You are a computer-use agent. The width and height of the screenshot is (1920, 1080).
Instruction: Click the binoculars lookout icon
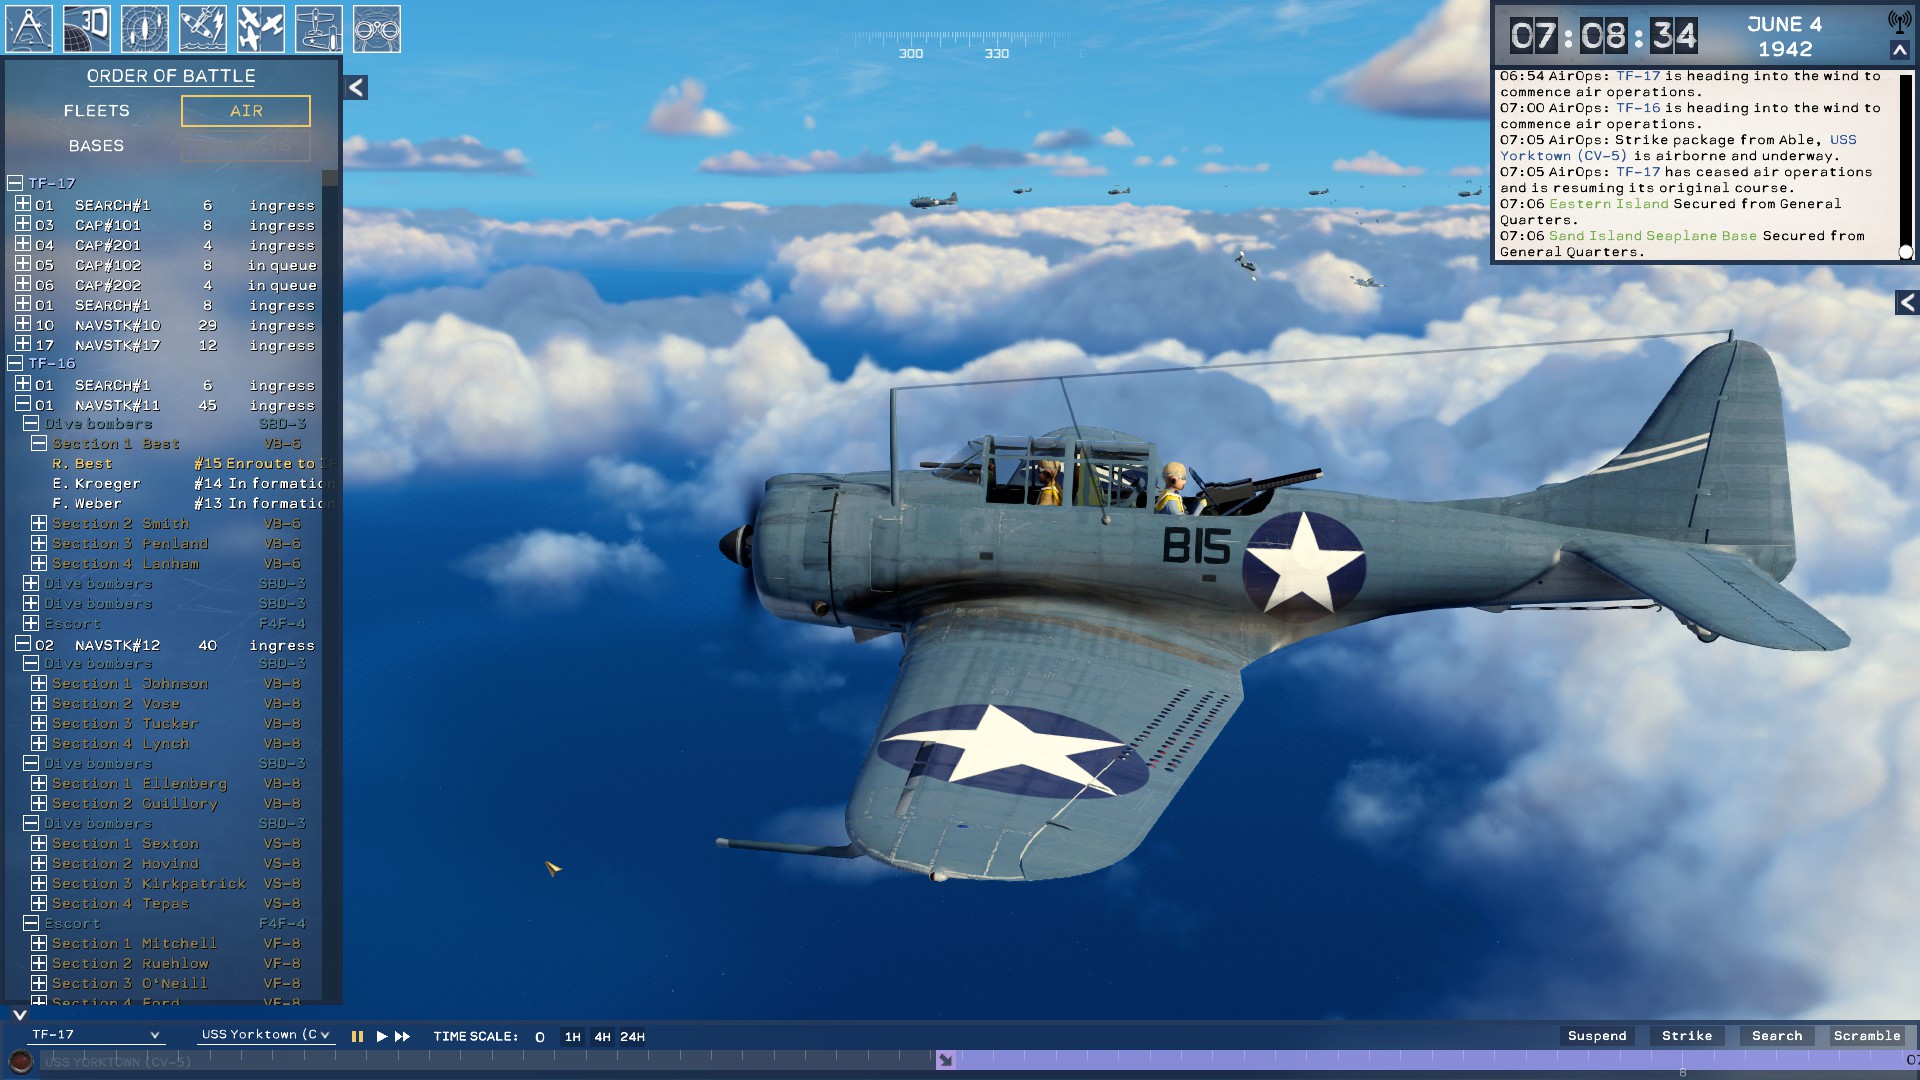pyautogui.click(x=377, y=28)
